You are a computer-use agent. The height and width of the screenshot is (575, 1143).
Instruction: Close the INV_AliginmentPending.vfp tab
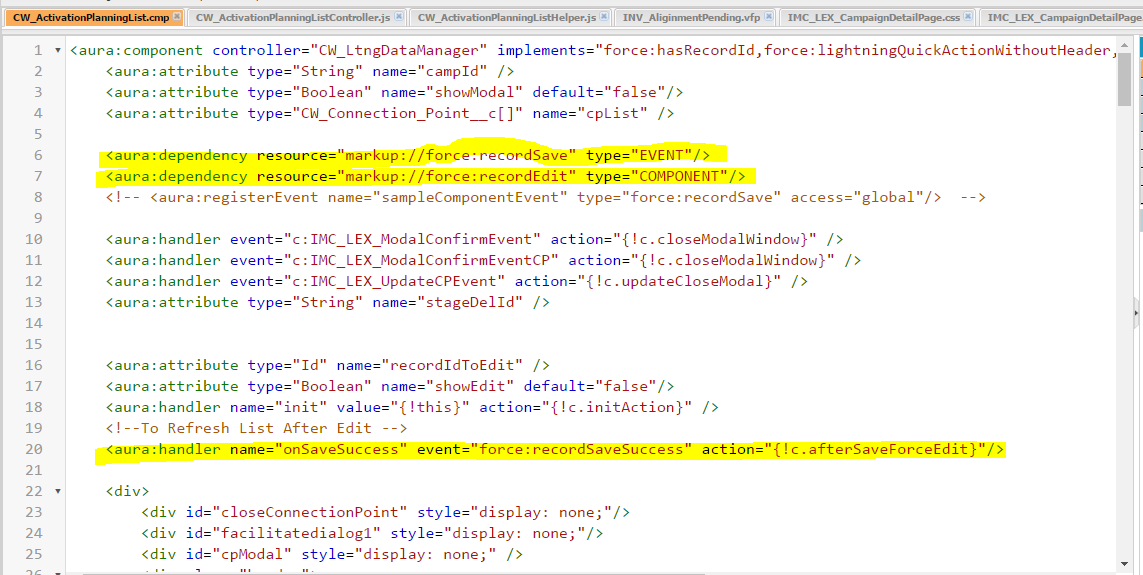pyautogui.click(x=769, y=16)
